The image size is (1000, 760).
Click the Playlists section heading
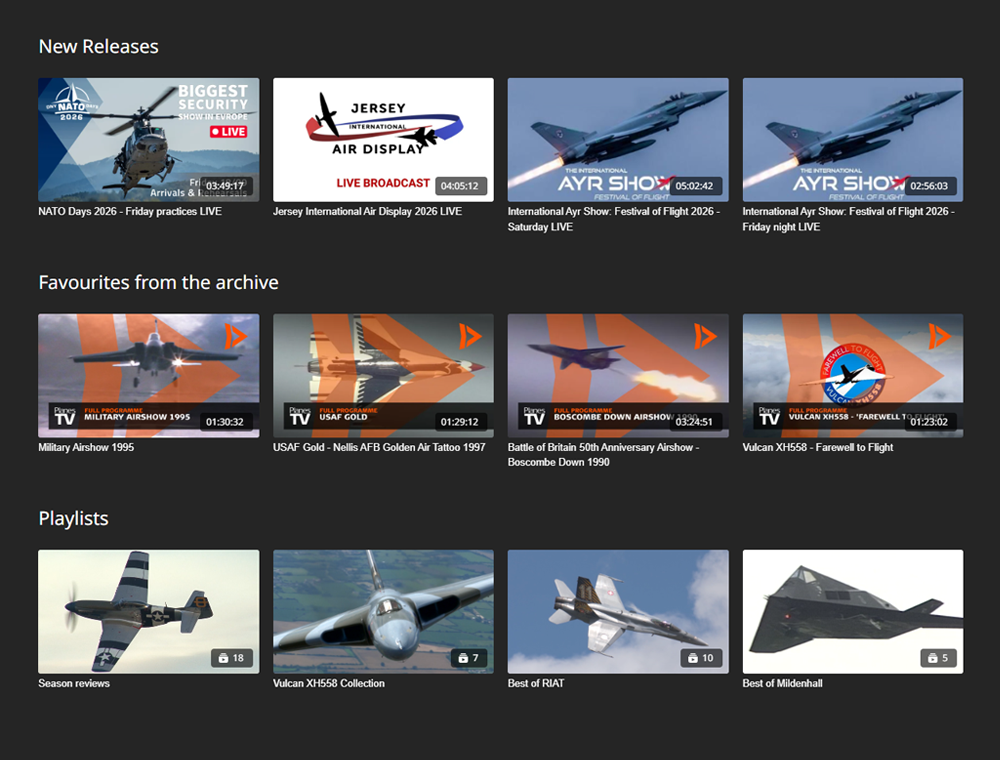coord(73,518)
